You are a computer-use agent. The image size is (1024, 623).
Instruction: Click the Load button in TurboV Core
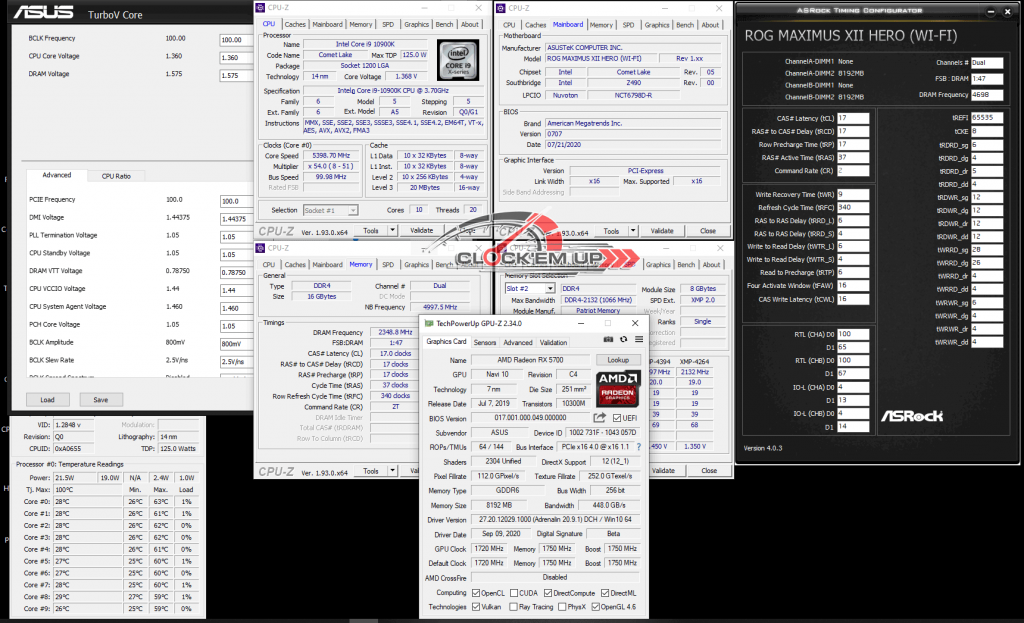pos(47,399)
